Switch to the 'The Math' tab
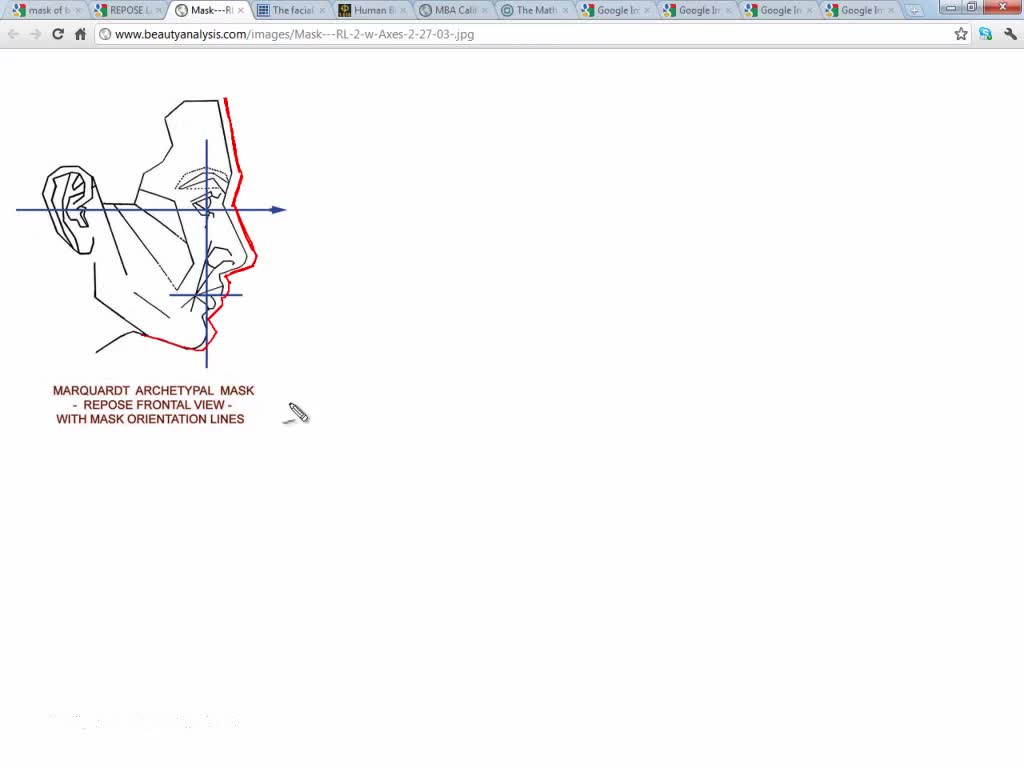This screenshot has height=768, width=1024. [x=534, y=10]
